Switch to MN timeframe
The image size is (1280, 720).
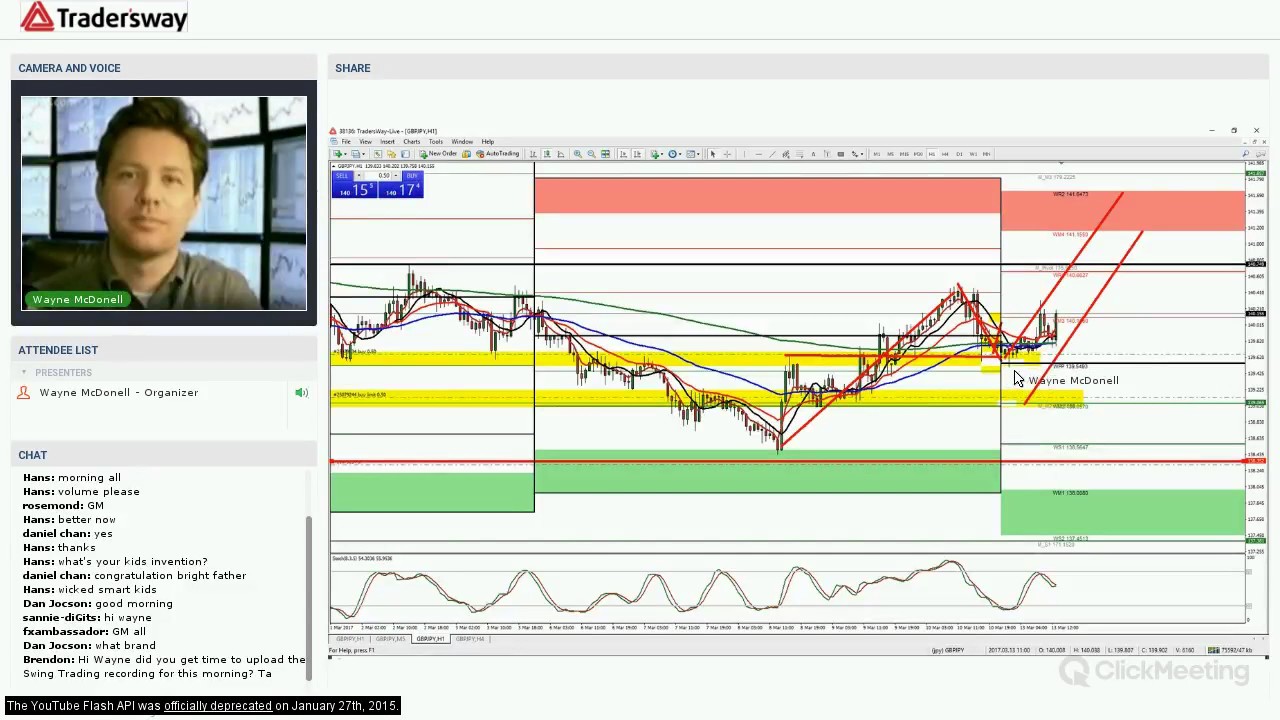(x=986, y=153)
